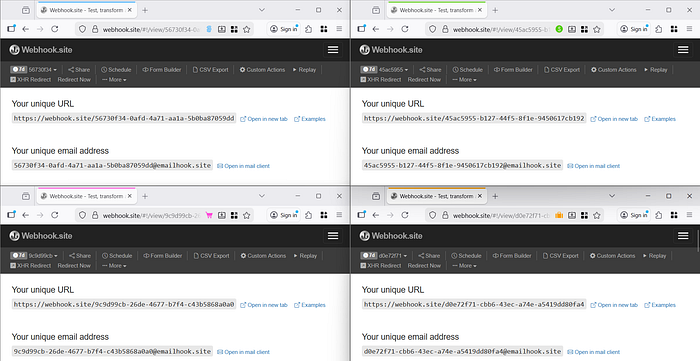Open Custom Actions in the 56730f34 toolbar
The width and height of the screenshot is (700, 361).
pyautogui.click(x=262, y=70)
